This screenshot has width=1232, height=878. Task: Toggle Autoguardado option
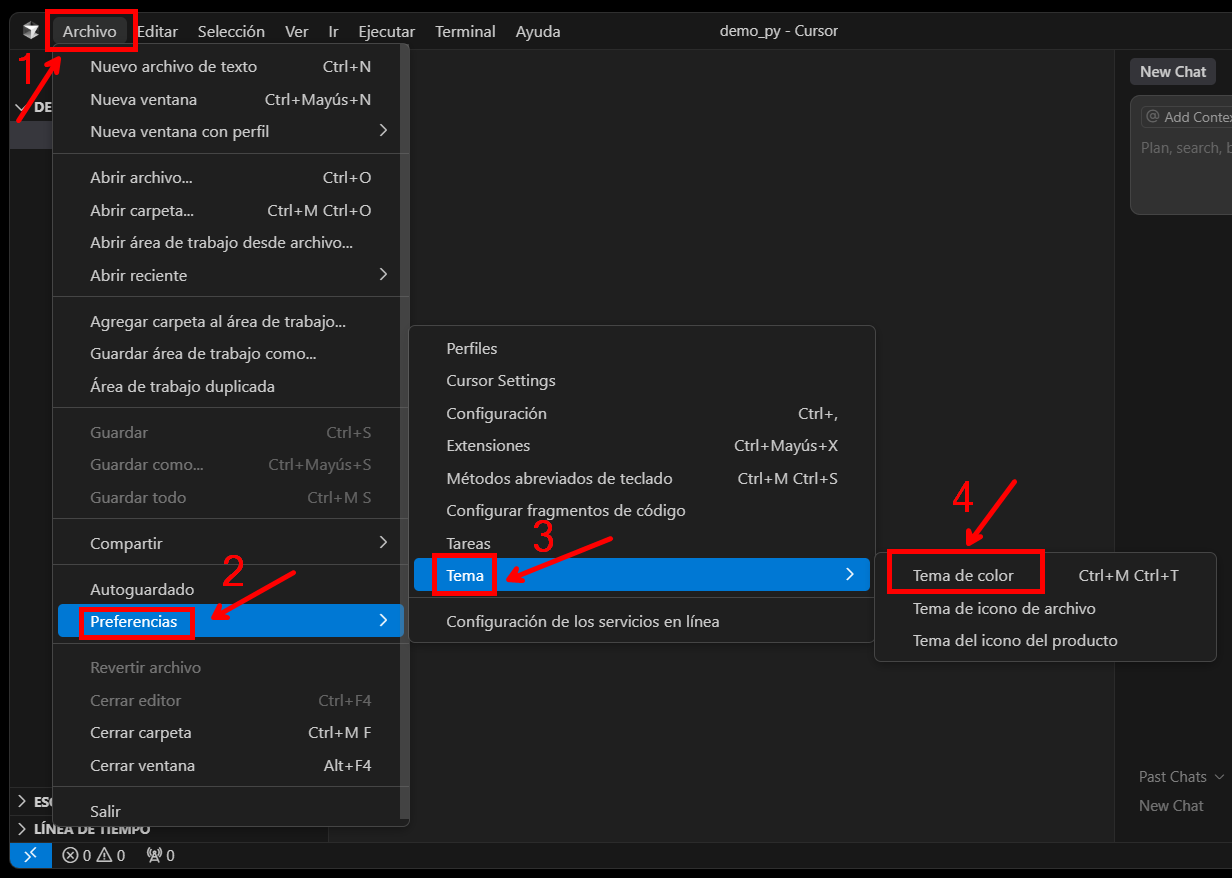230,589
